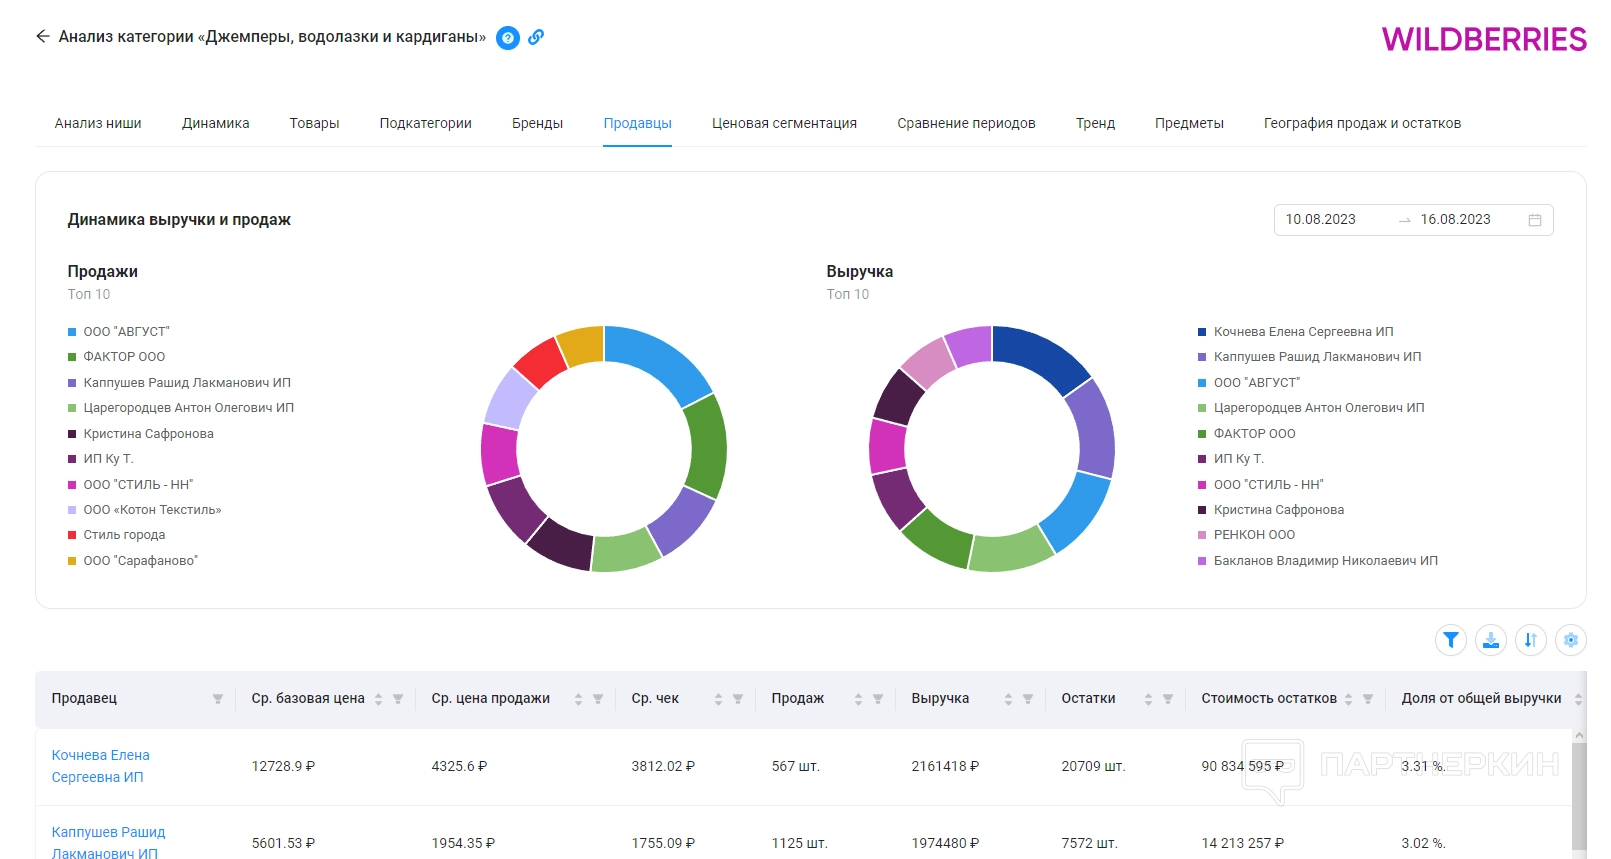Click the start date field showing 10.08.2023
The image size is (1611, 859).
(x=1320, y=220)
